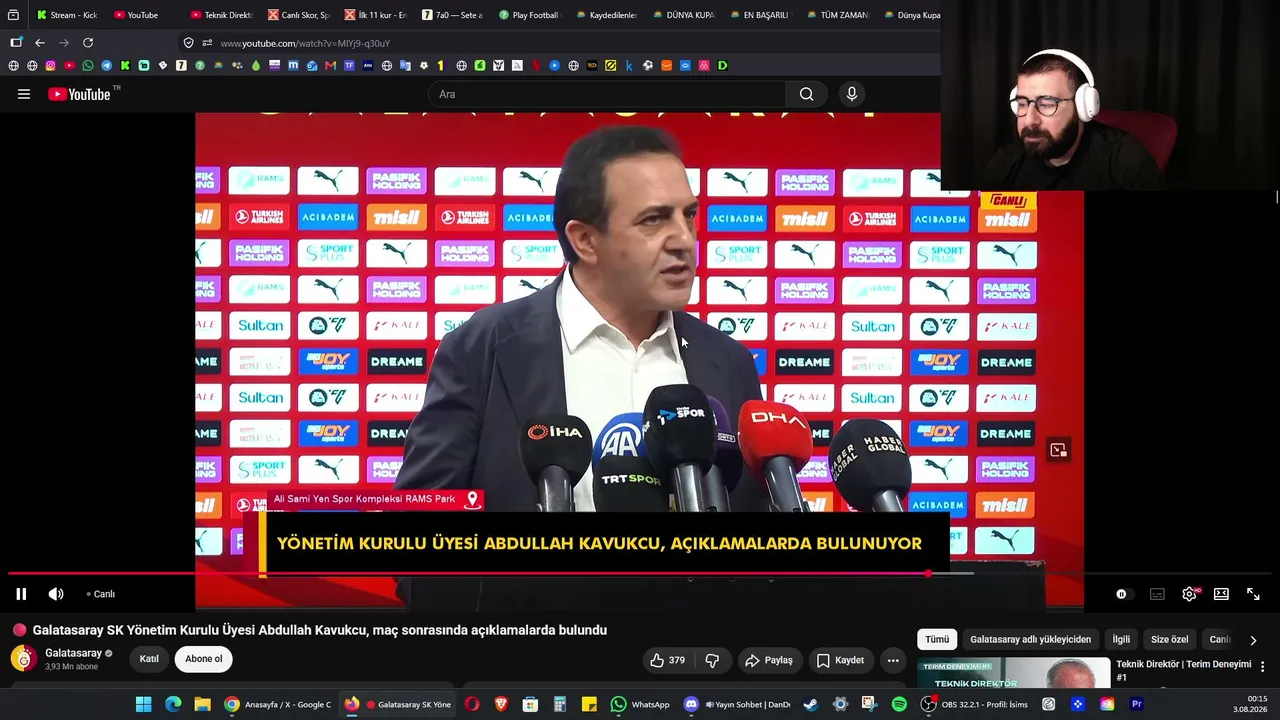The image size is (1280, 720).
Task: Jump to the Canlı live indicator
Action: (101, 594)
